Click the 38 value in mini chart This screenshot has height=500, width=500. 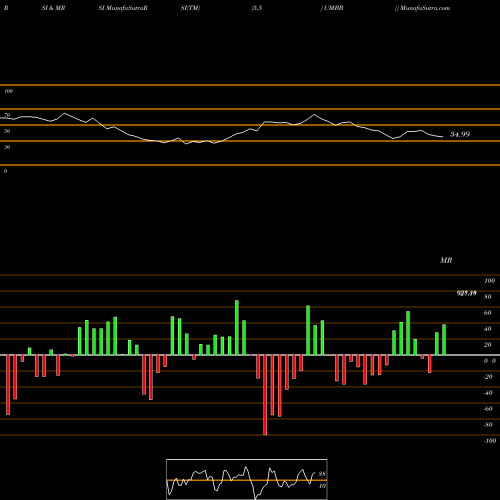tap(322, 474)
